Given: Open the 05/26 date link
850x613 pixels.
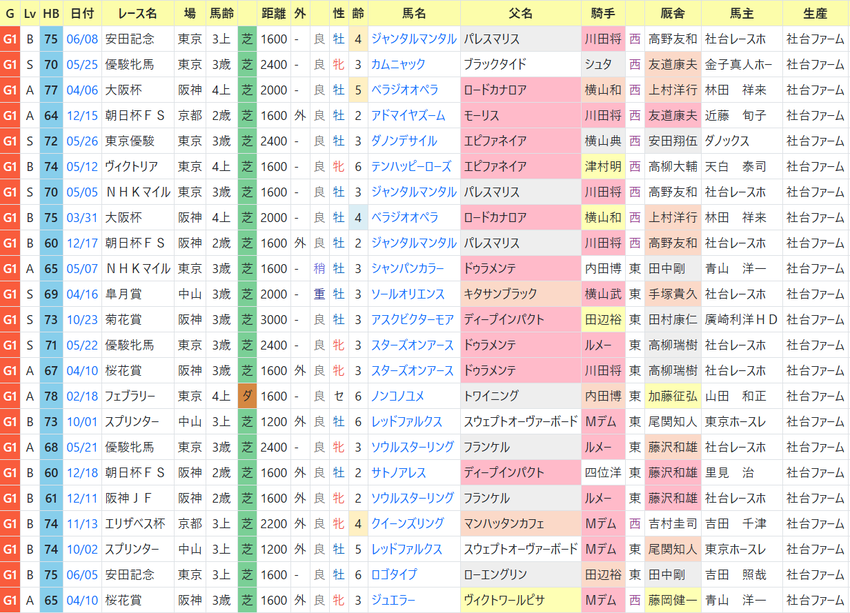Looking at the screenshot, I should pos(82,141).
